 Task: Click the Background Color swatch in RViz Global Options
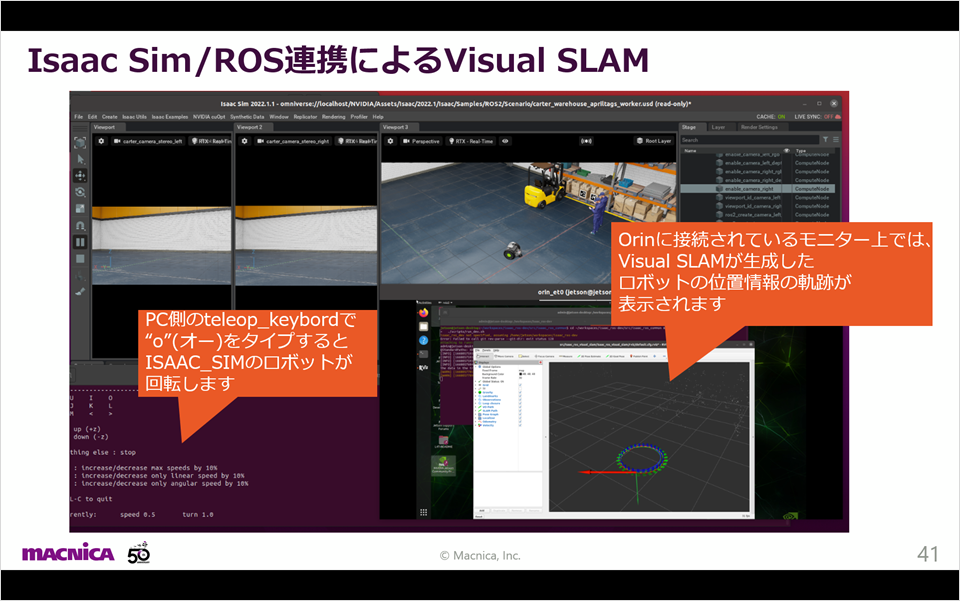pos(520,374)
